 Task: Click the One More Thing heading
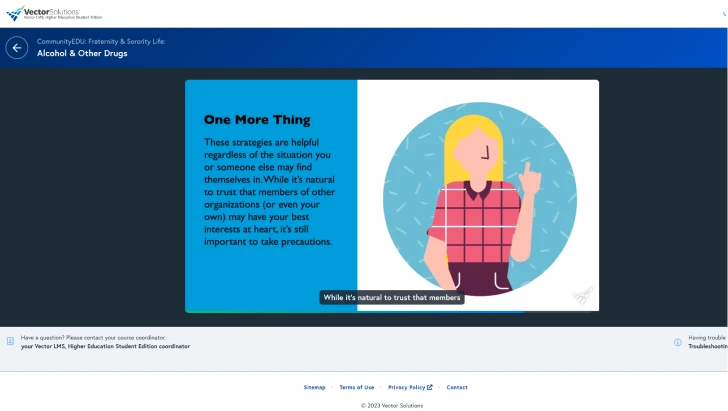(257, 120)
